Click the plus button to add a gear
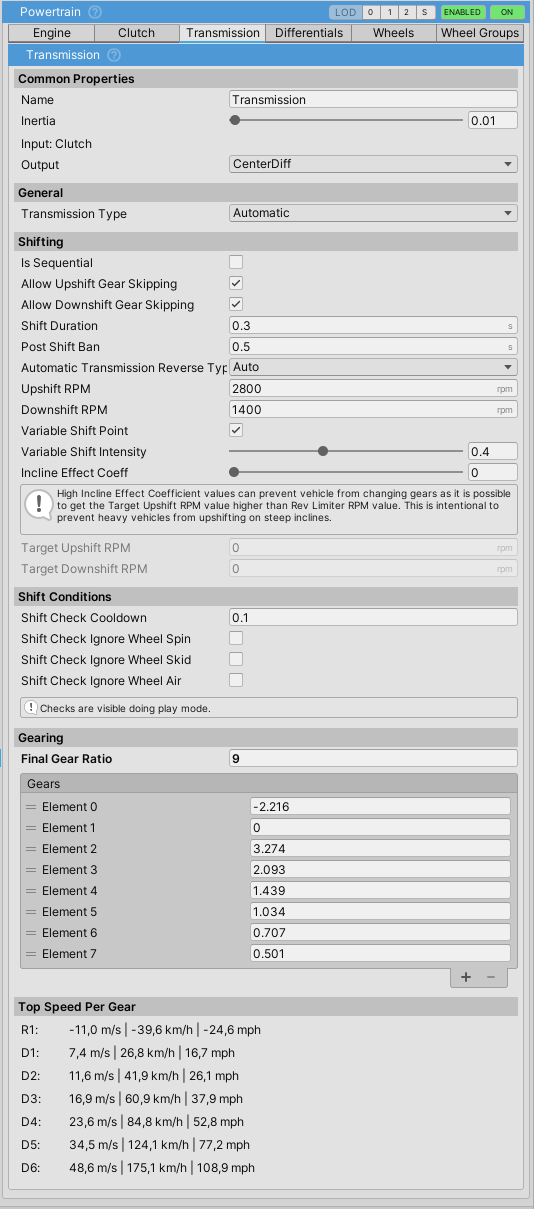The height and width of the screenshot is (1209, 534). tap(466, 977)
